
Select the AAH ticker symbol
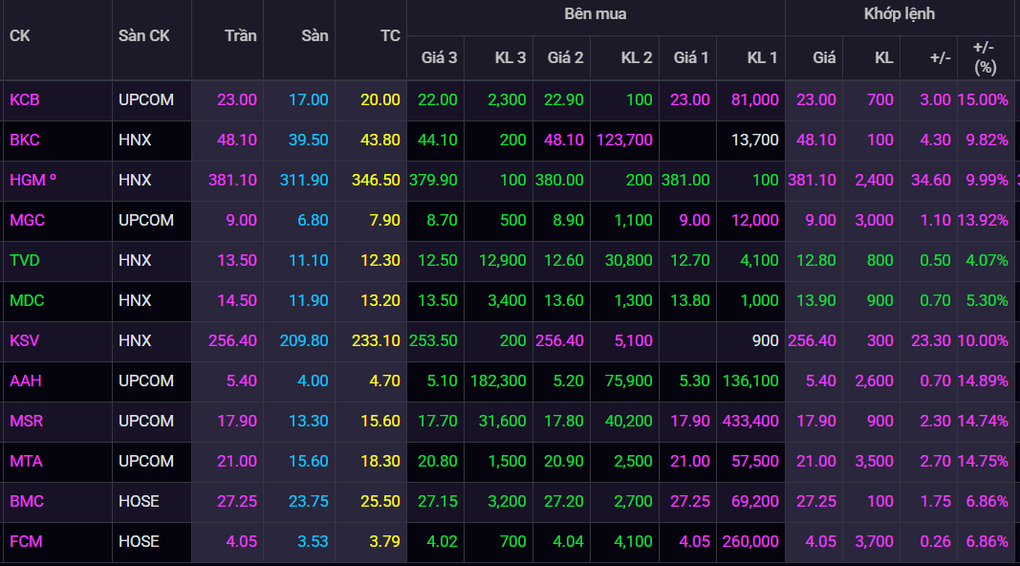point(26,381)
